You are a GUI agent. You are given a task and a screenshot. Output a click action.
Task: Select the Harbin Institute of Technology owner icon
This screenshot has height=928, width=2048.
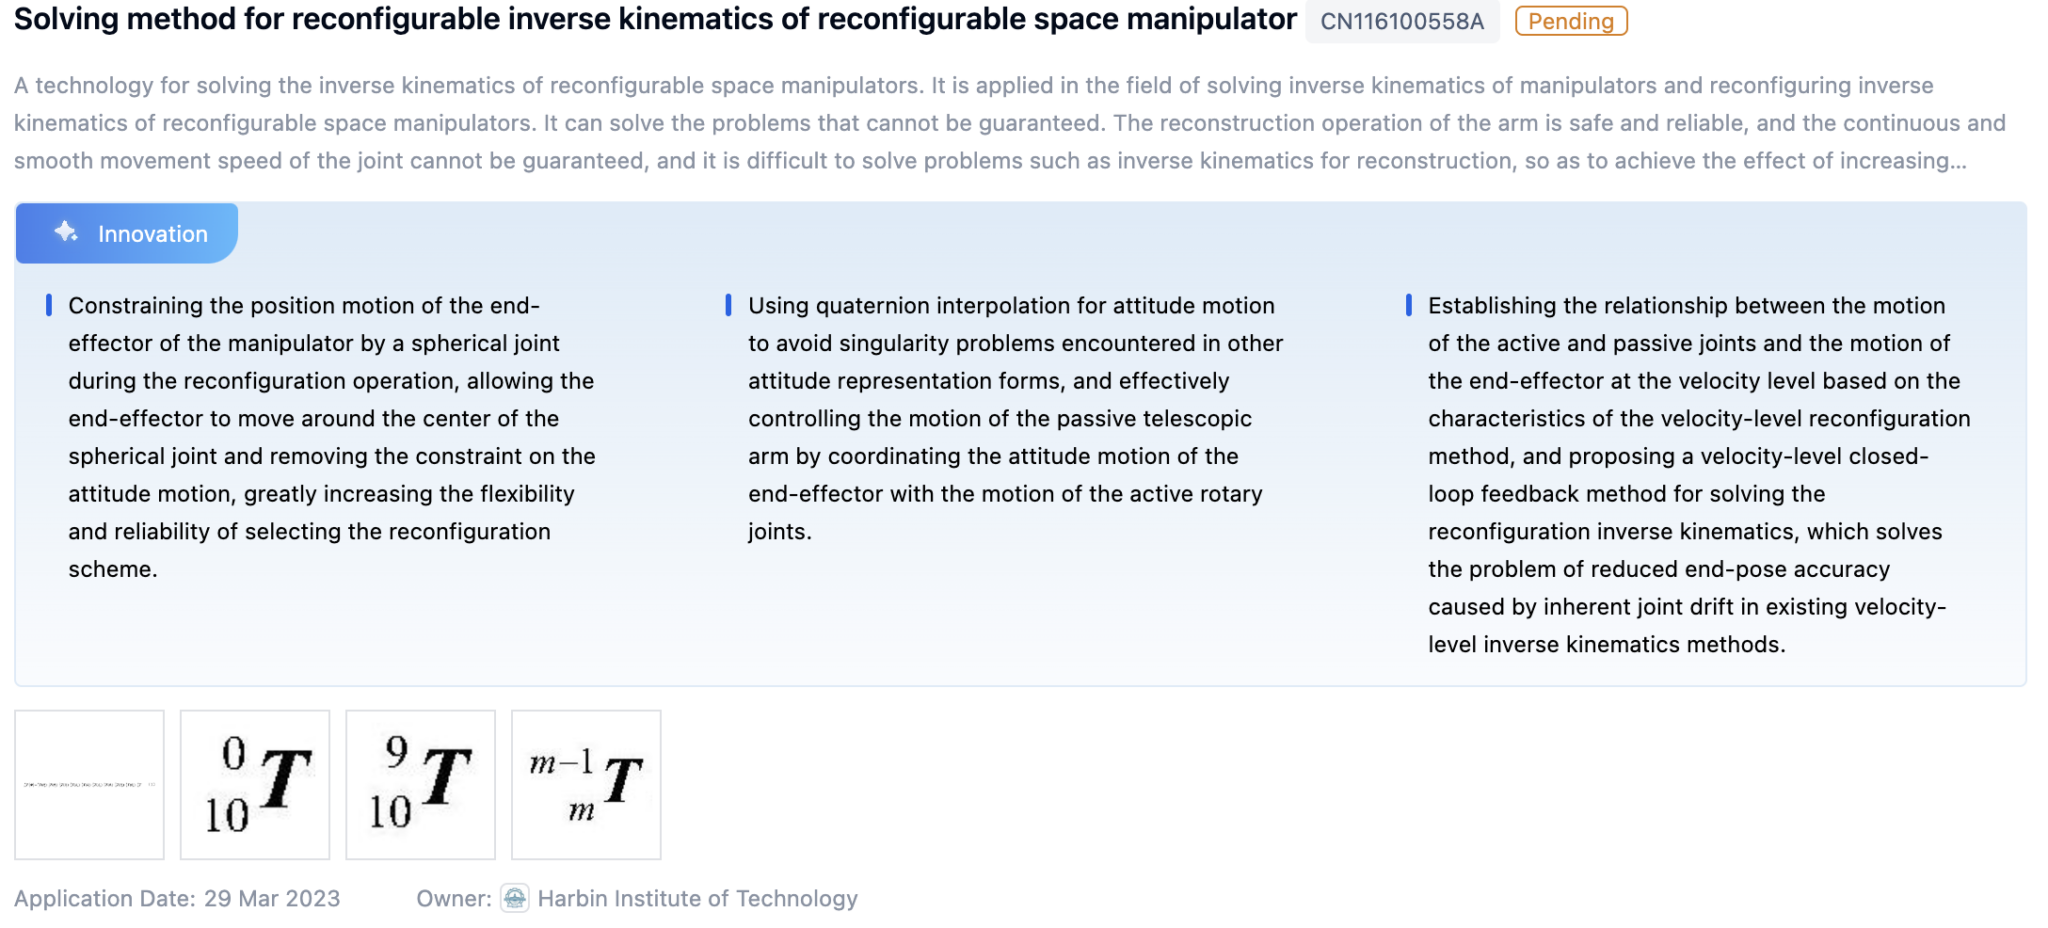pyautogui.click(x=516, y=898)
